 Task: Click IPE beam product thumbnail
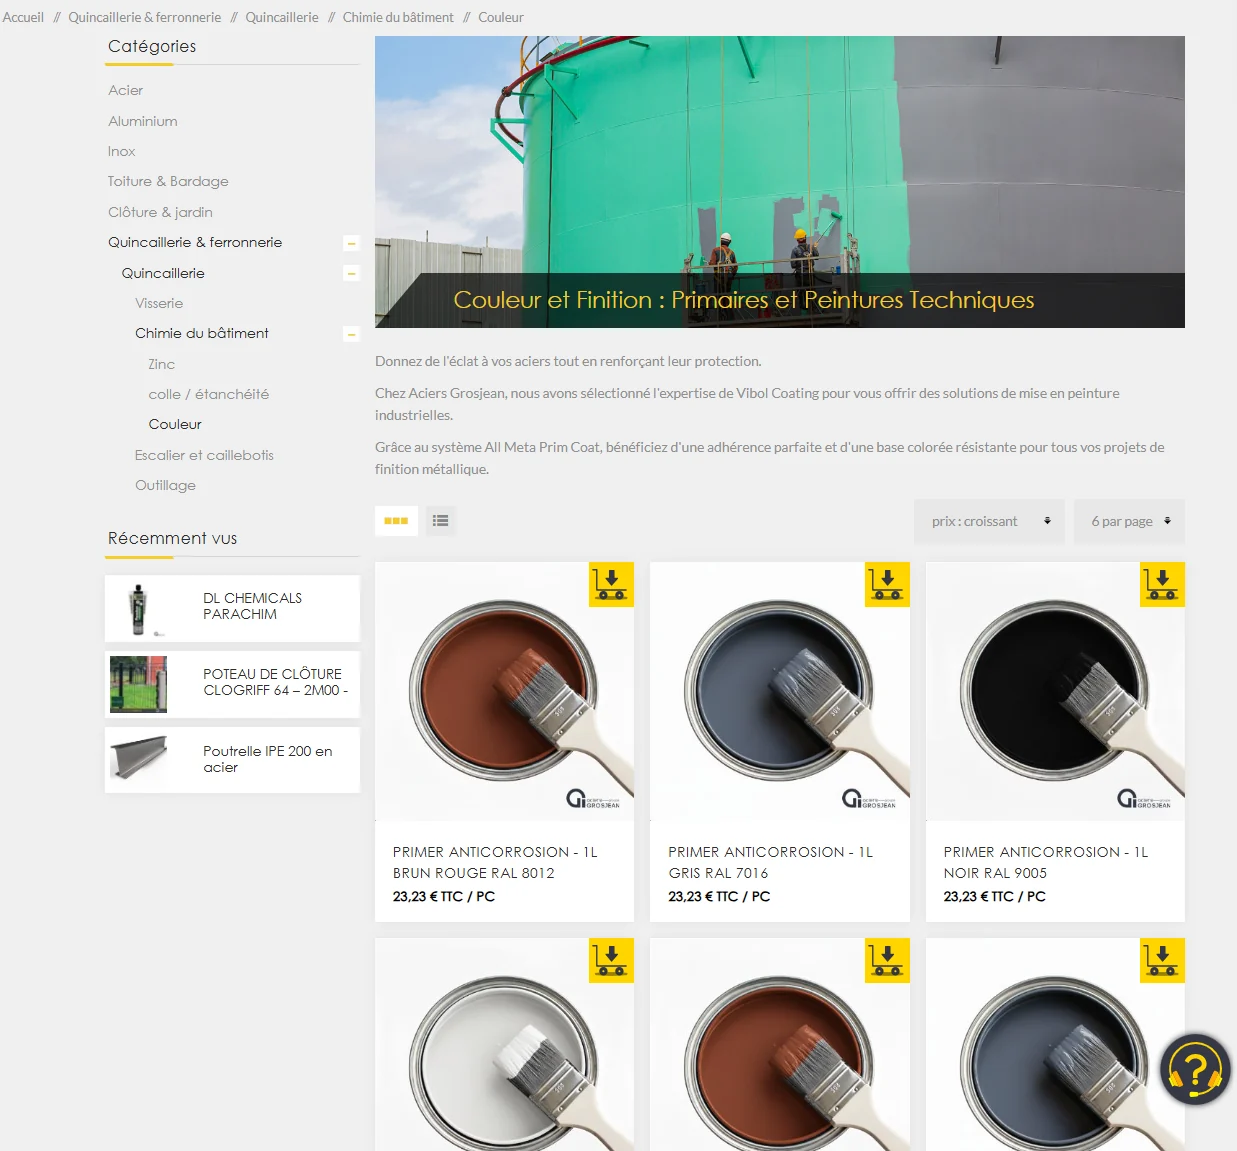point(139,760)
